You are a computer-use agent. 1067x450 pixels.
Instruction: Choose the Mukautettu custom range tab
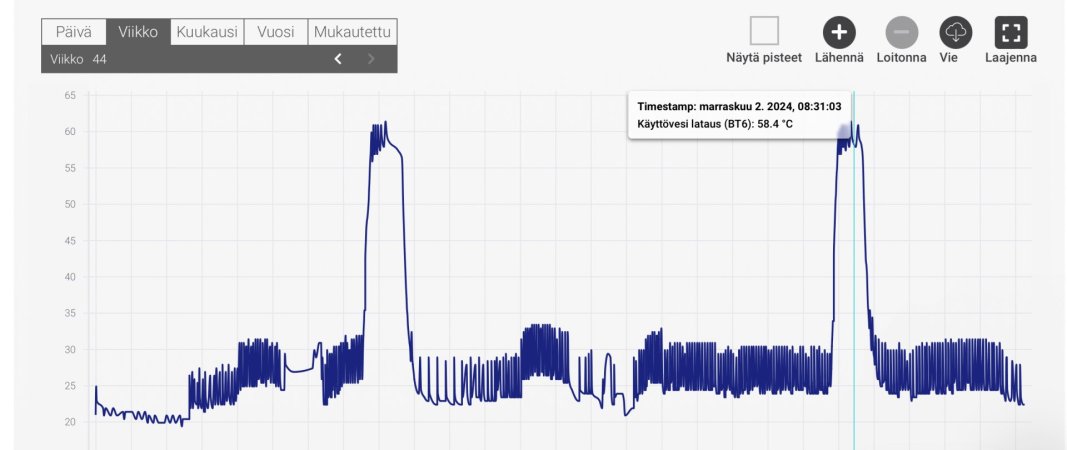(x=352, y=32)
